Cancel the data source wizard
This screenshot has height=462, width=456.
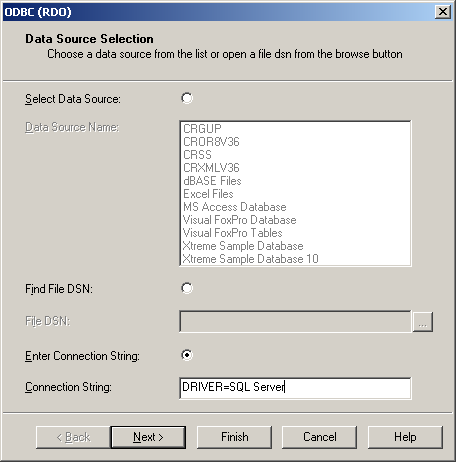coord(320,437)
